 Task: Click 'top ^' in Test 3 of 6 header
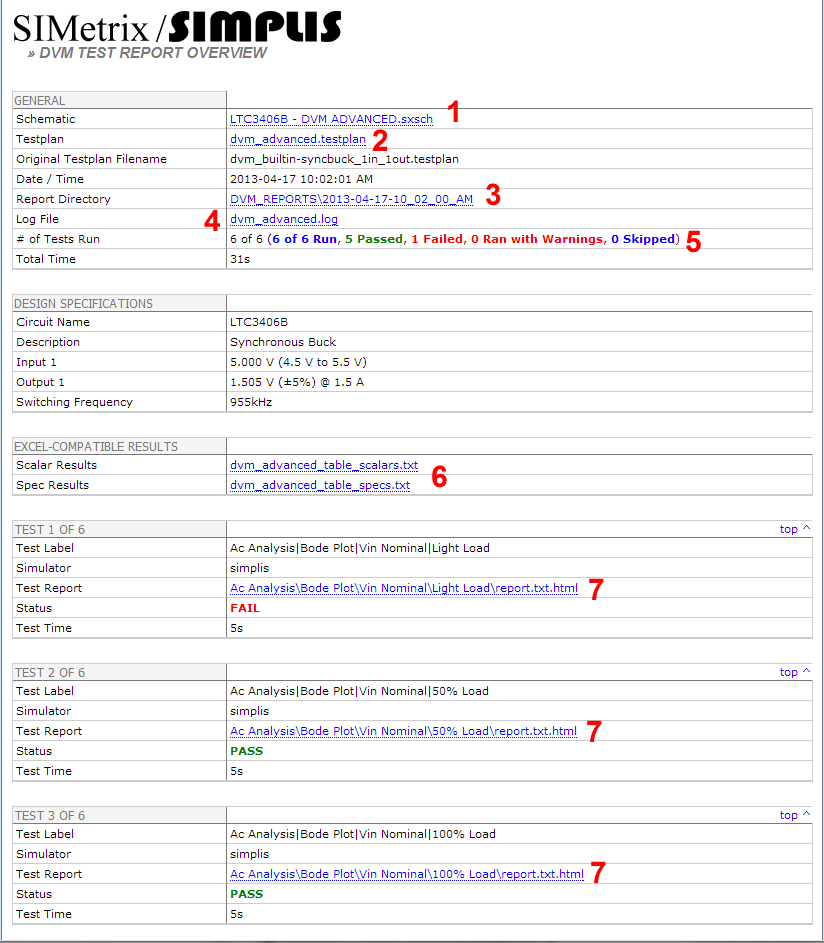tap(795, 815)
